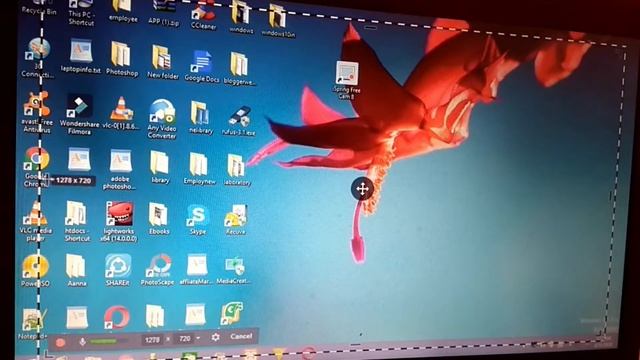Select the adobe photosho... file icon
Viewport: 640px width, 360px height.
tap(119, 169)
